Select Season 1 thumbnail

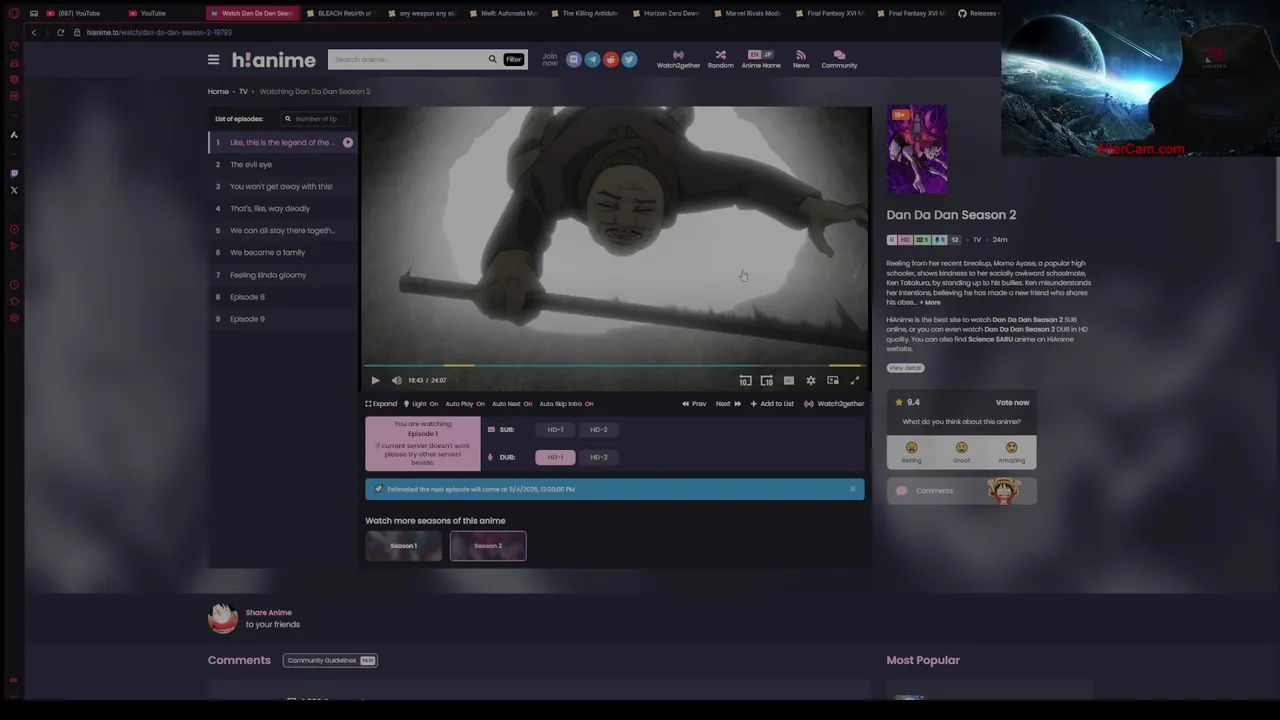pyautogui.click(x=403, y=546)
